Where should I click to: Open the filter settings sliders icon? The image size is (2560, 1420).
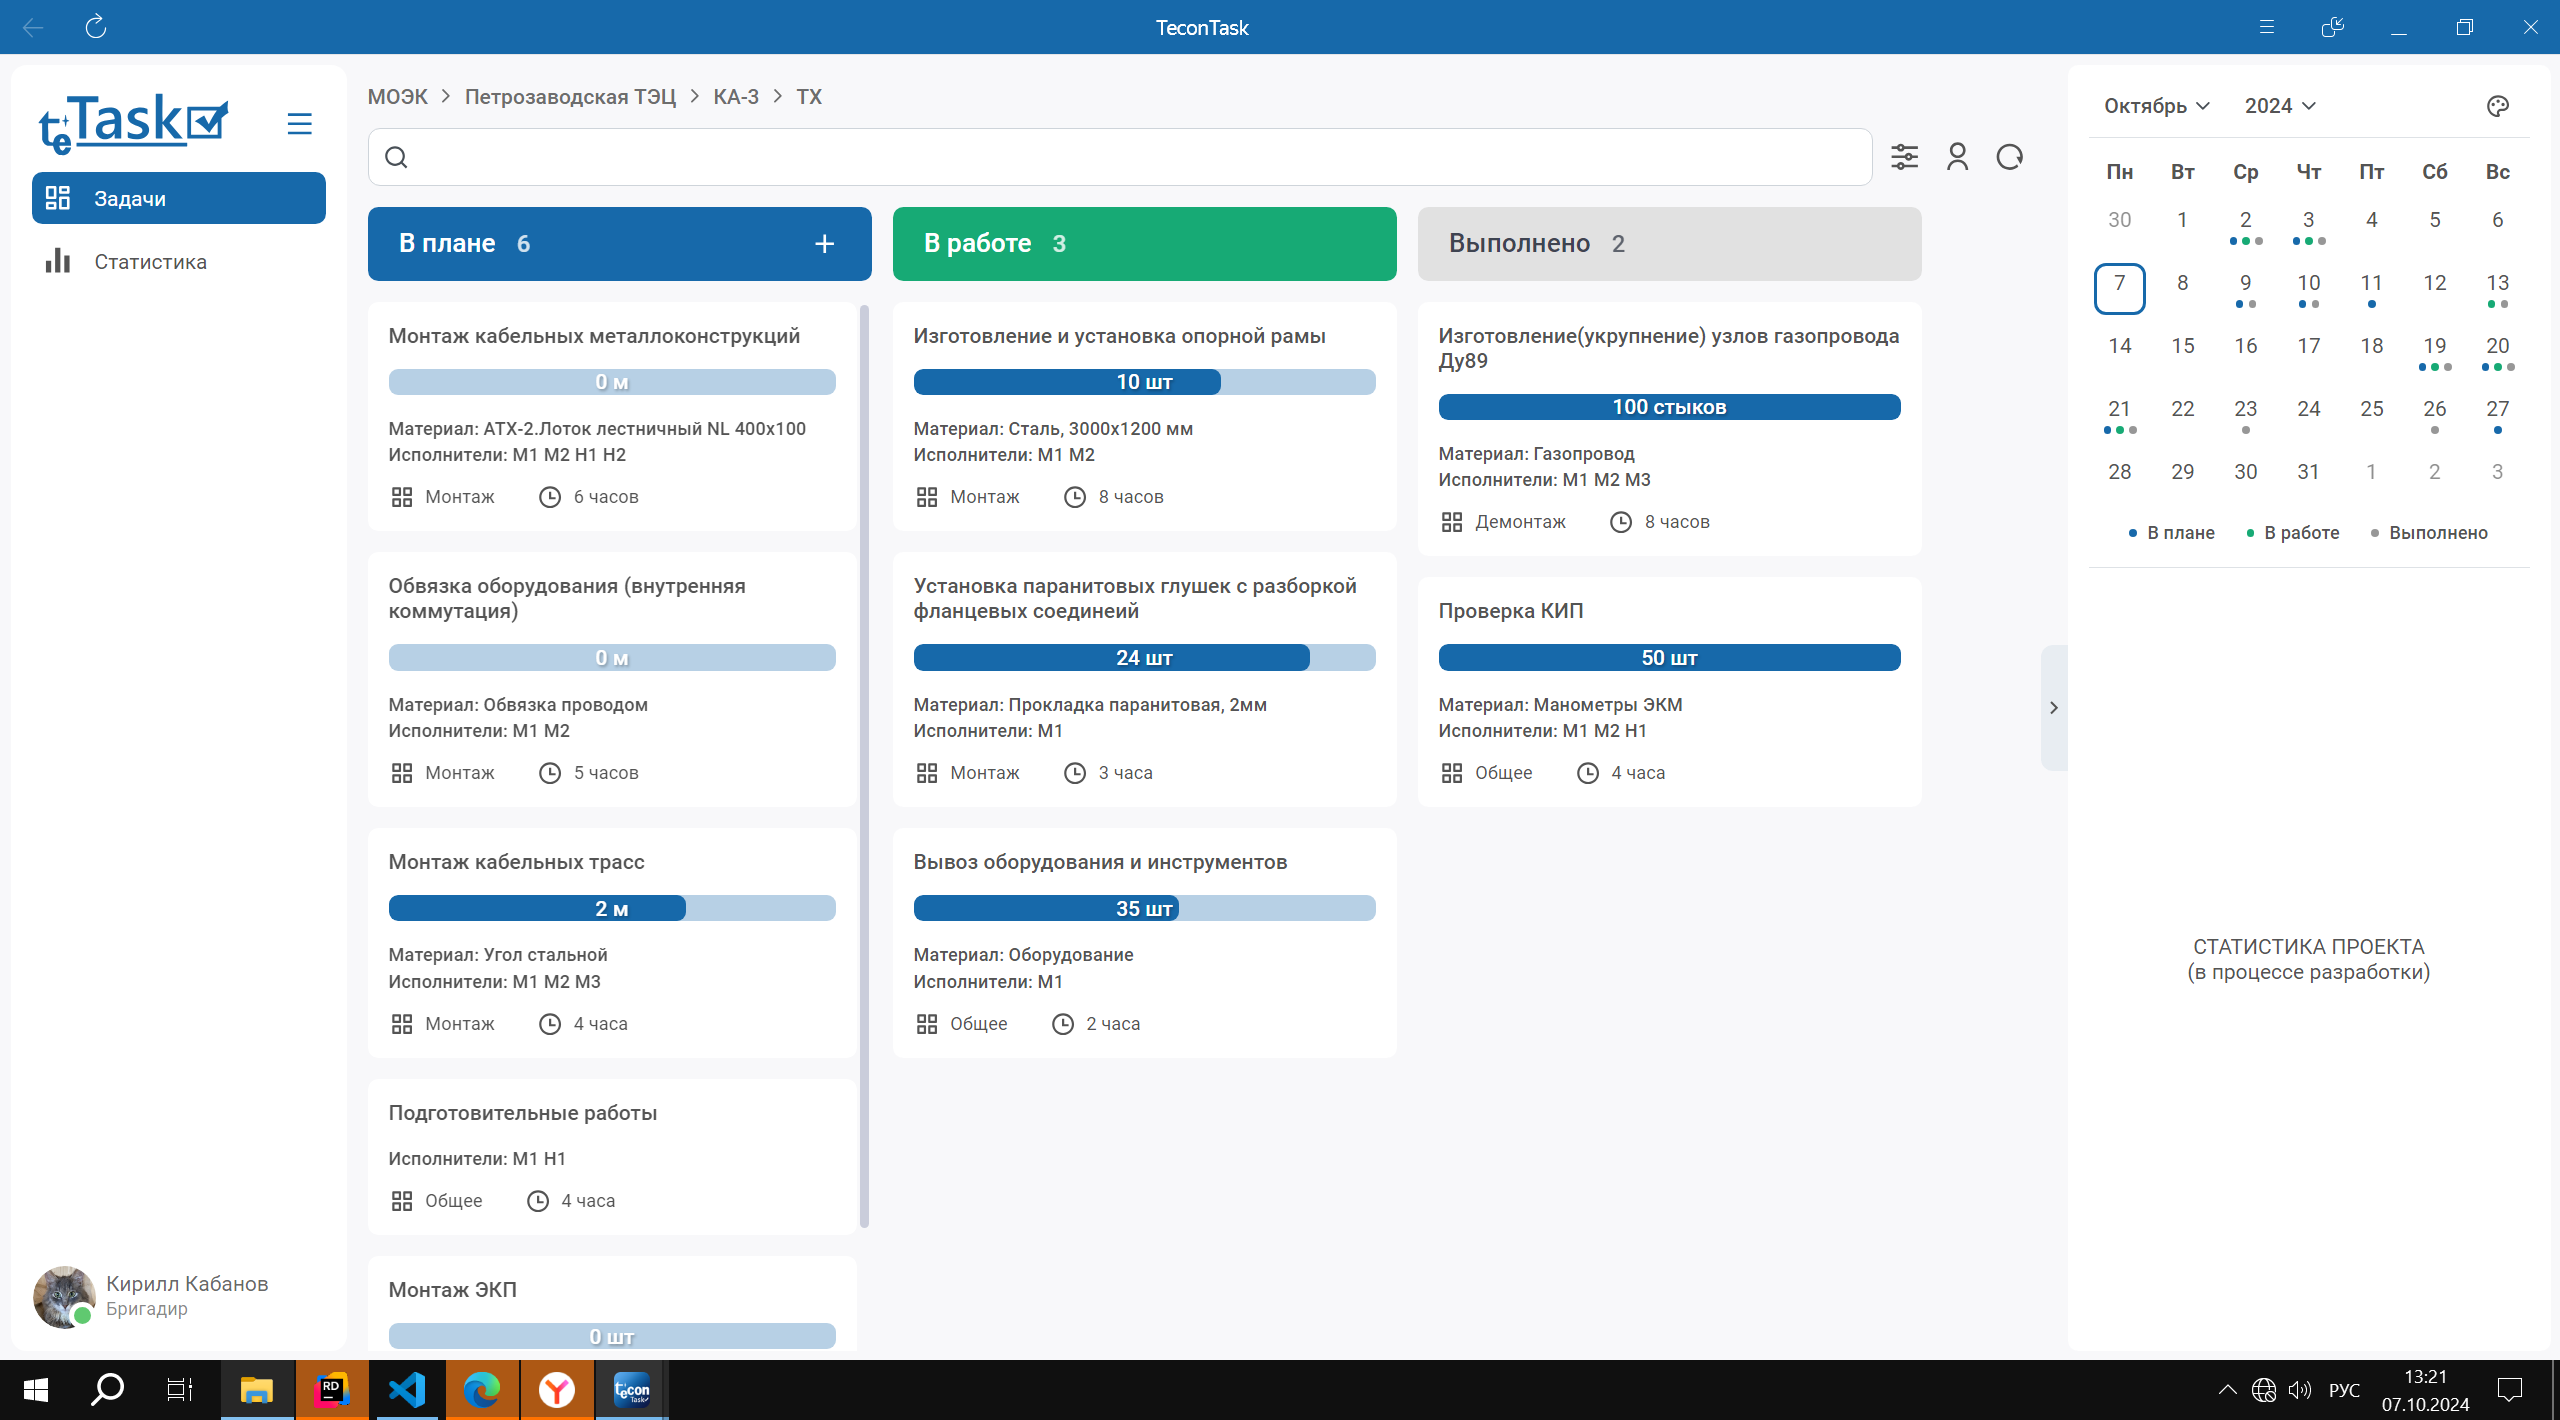[1904, 157]
